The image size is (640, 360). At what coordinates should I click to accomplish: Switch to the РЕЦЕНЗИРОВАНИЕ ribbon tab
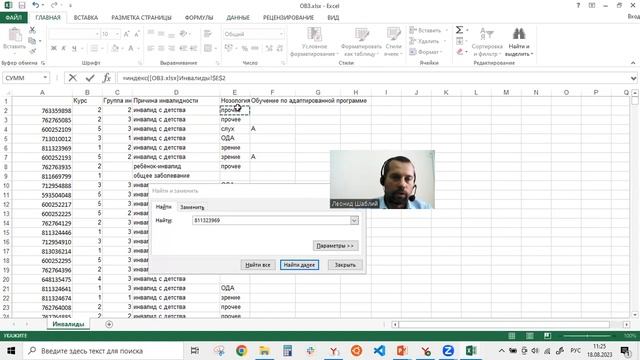(x=288, y=18)
